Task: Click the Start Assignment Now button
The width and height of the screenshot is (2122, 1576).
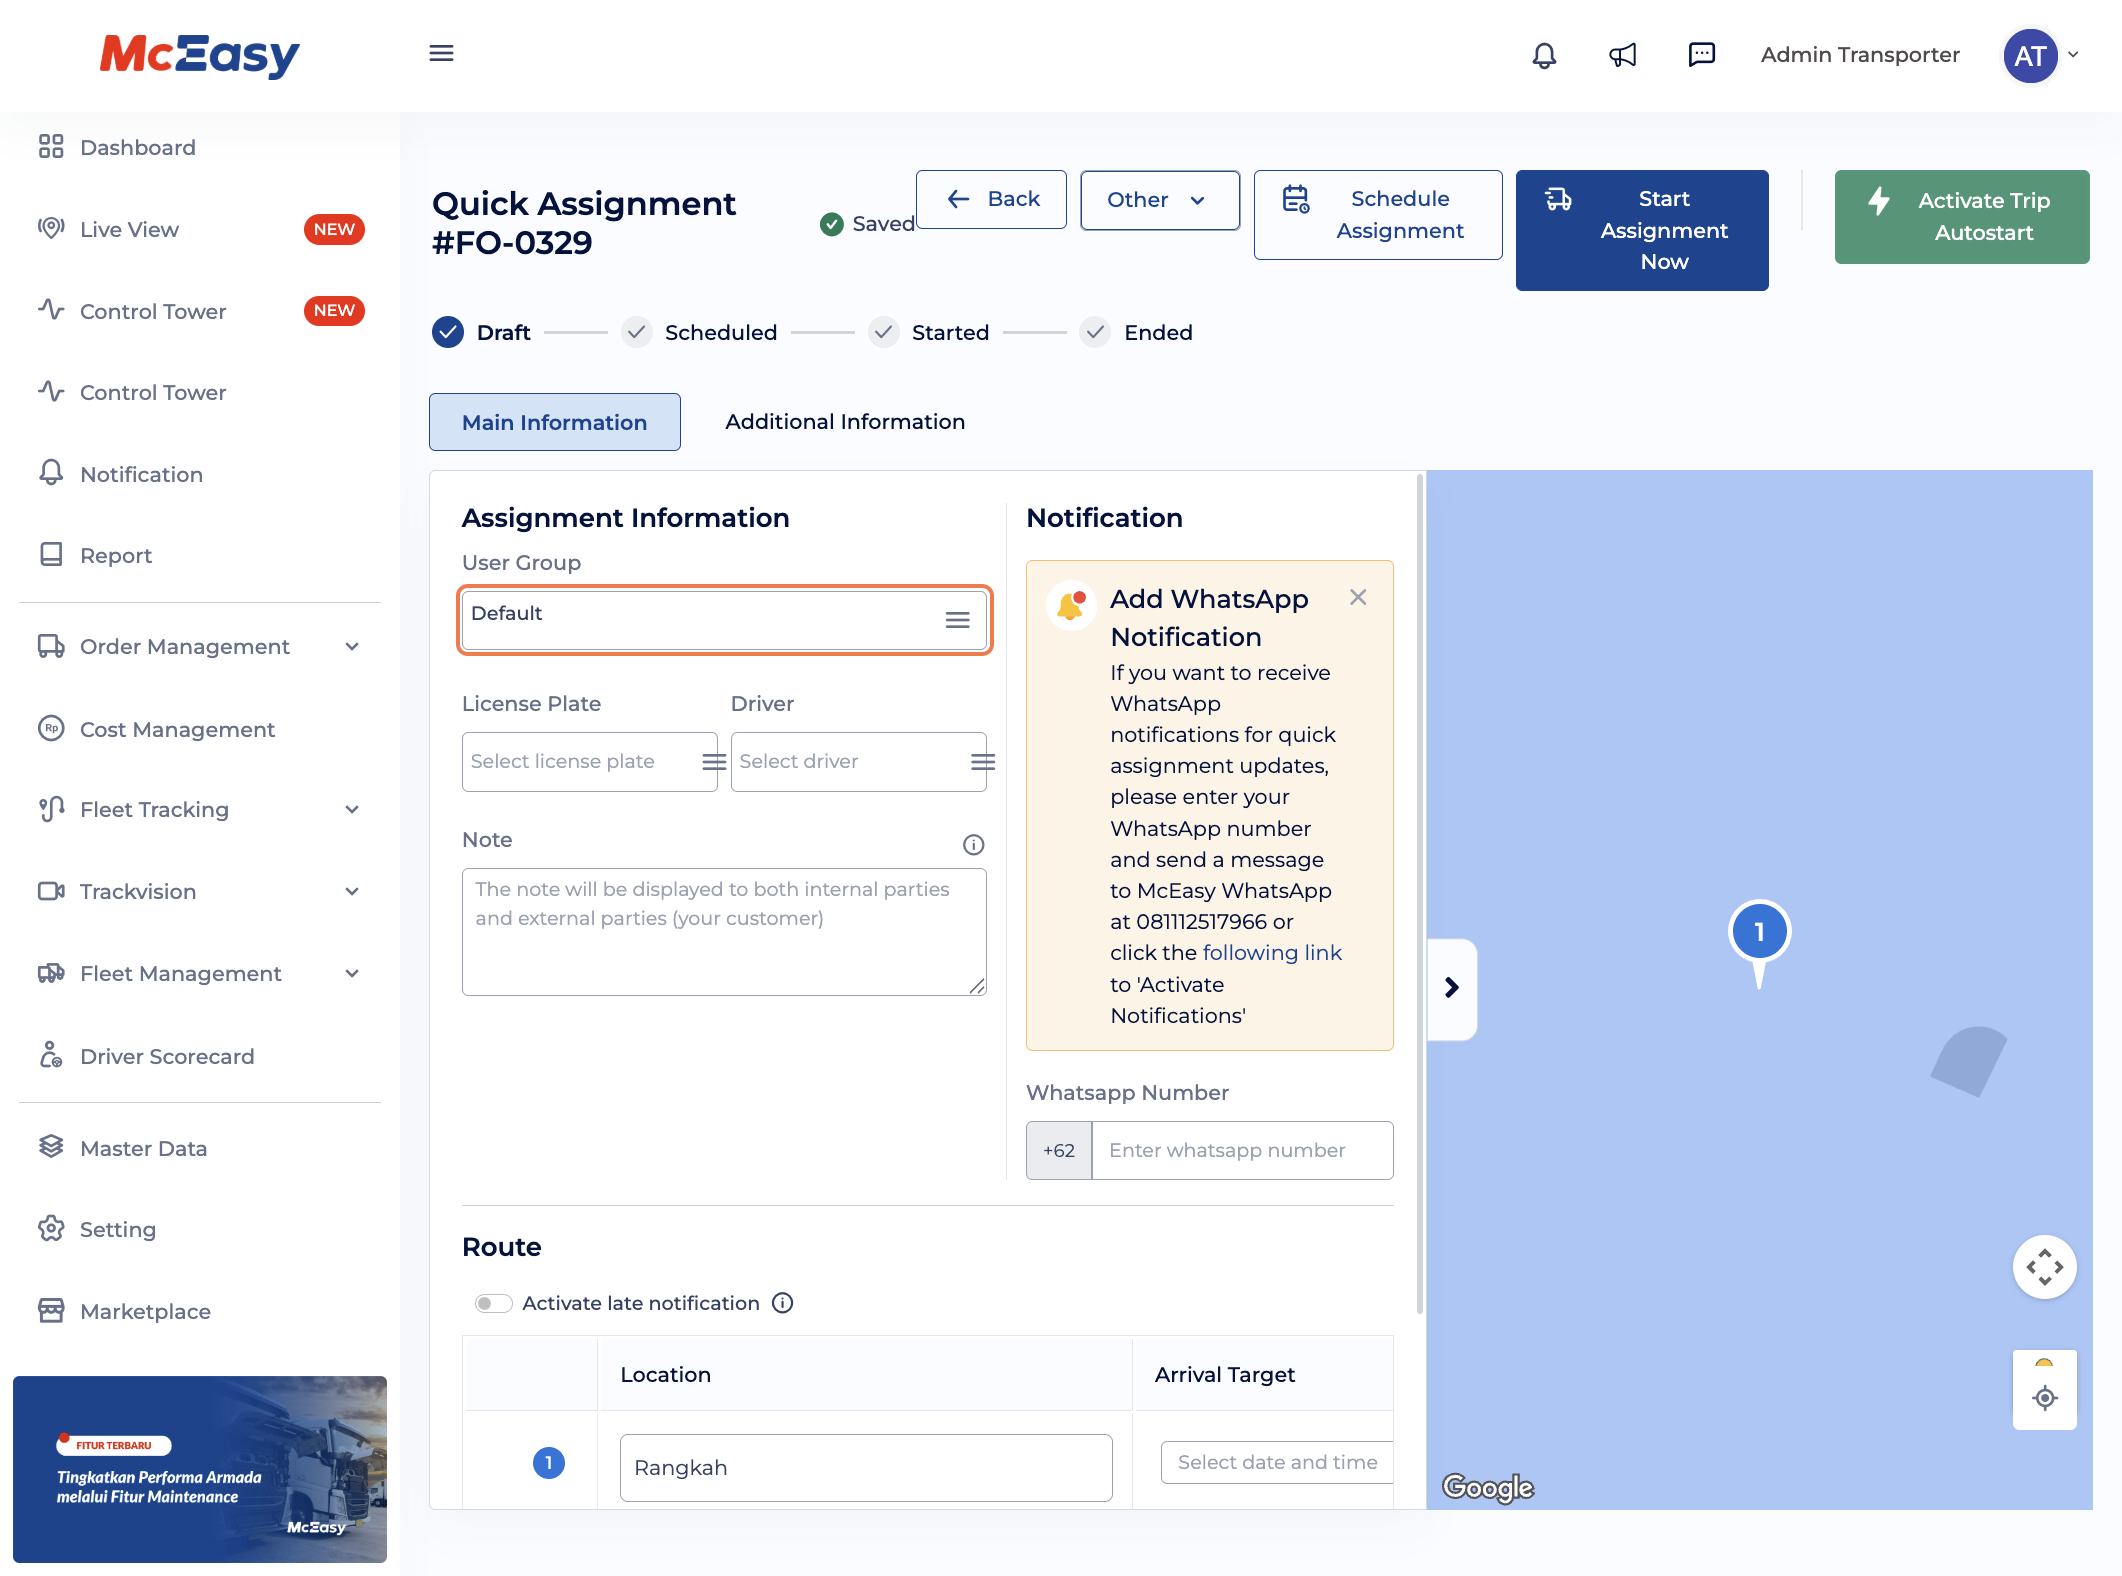Action: [x=1642, y=230]
